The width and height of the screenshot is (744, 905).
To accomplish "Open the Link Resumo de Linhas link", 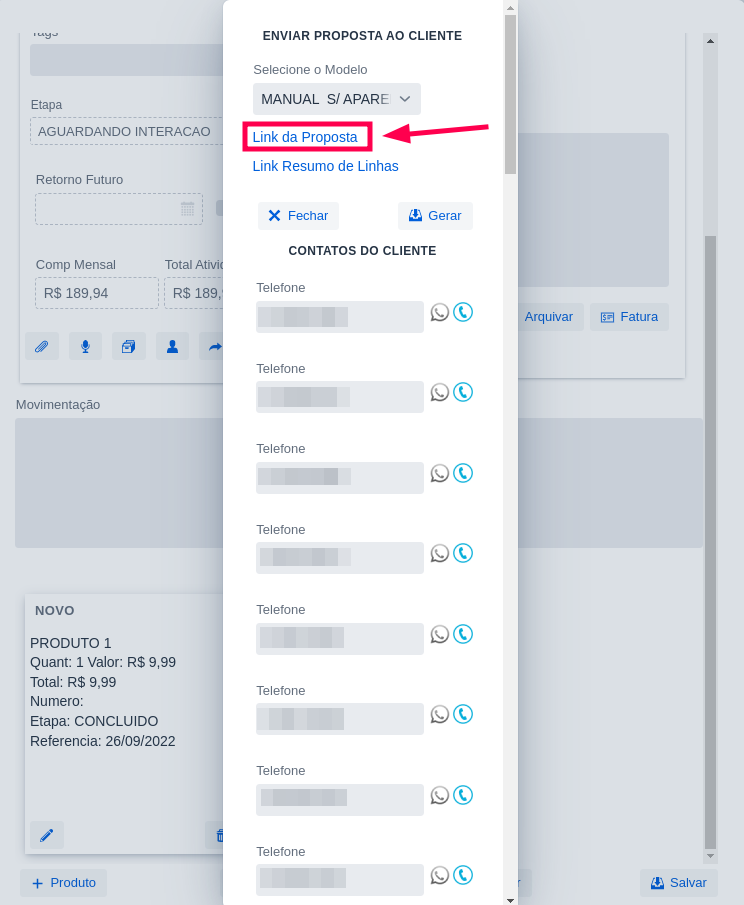I will (x=325, y=166).
